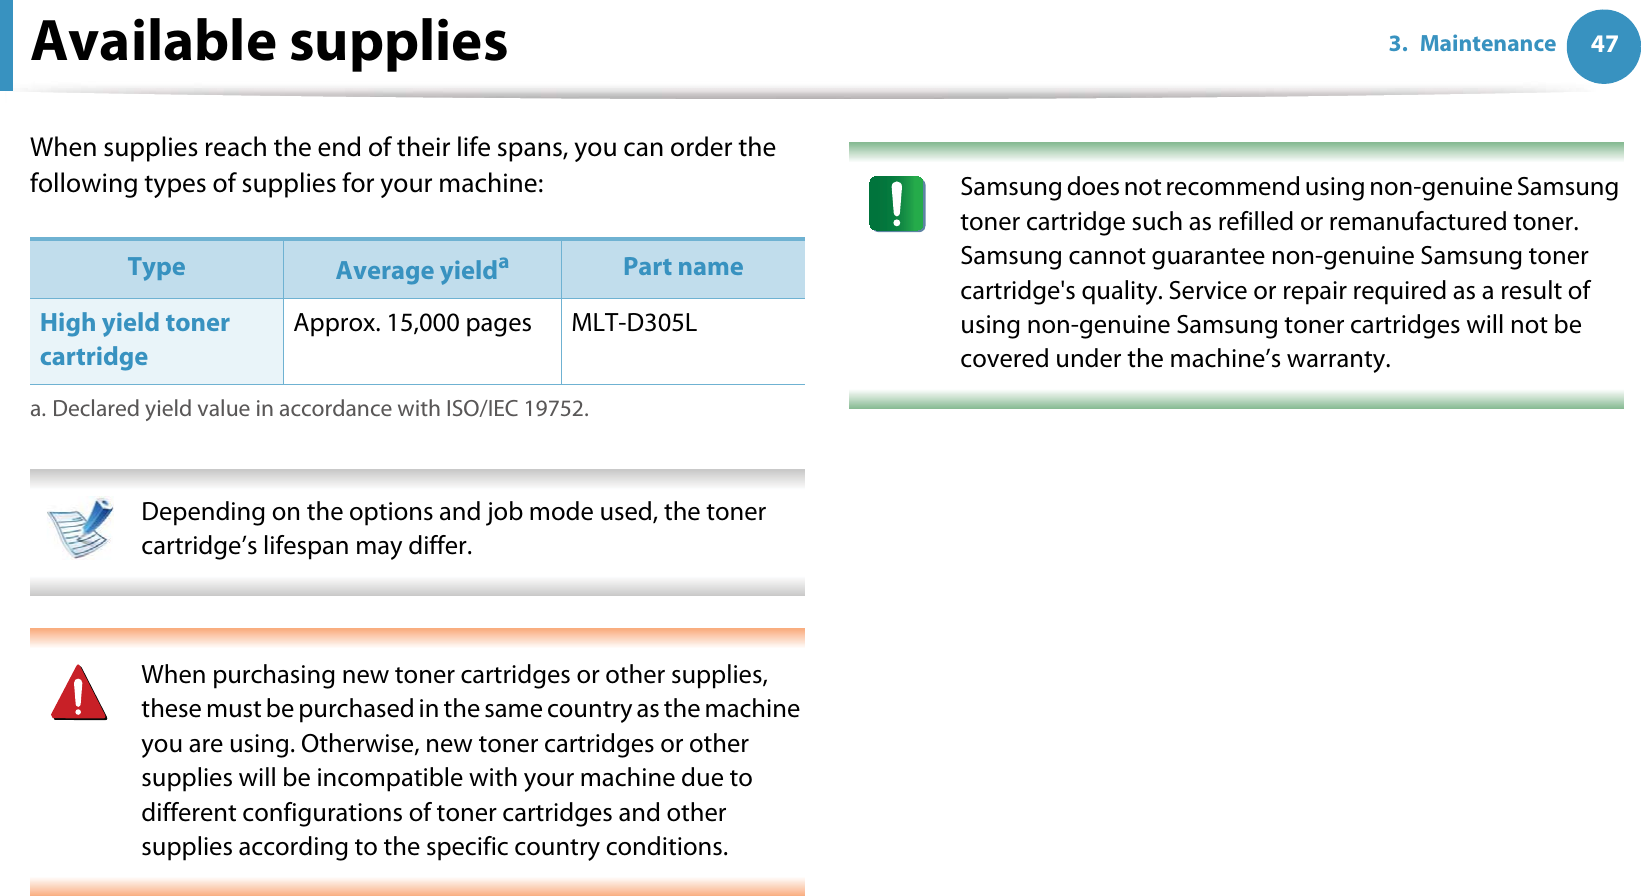This screenshot has width=1641, height=896.
Task: Select the "Average yield" column header
Action: [x=416, y=270]
